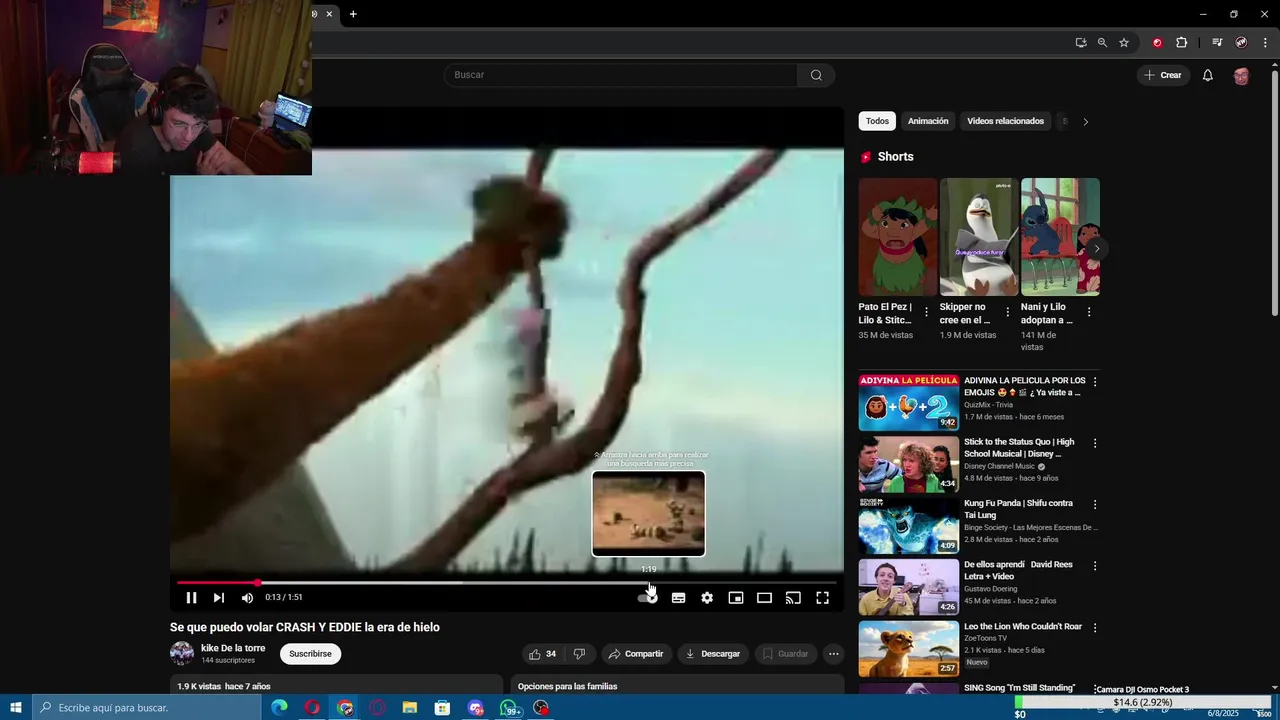Show next Shorts with arrow

coord(1097,248)
